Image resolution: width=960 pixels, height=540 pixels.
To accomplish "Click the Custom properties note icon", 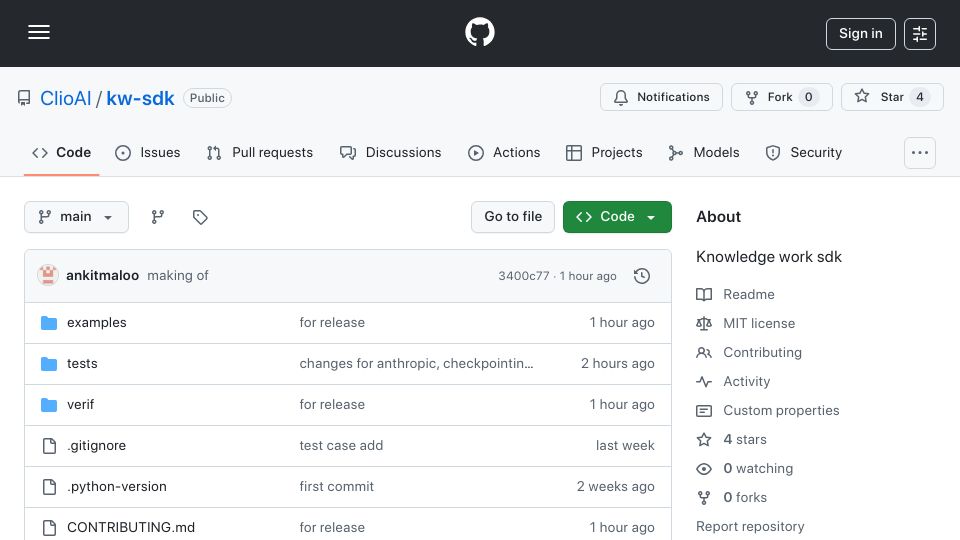I will 704,411.
